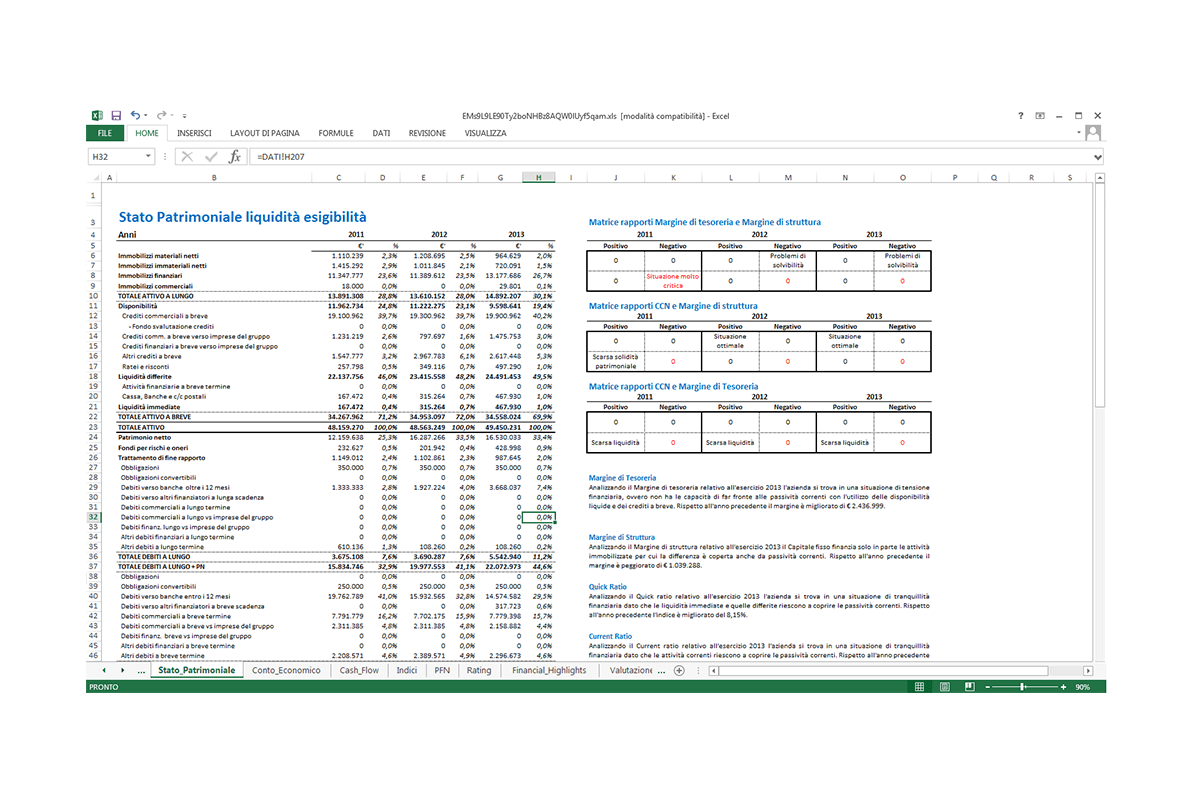Select column H header
This screenshot has width=1193, height=800.
538,177
